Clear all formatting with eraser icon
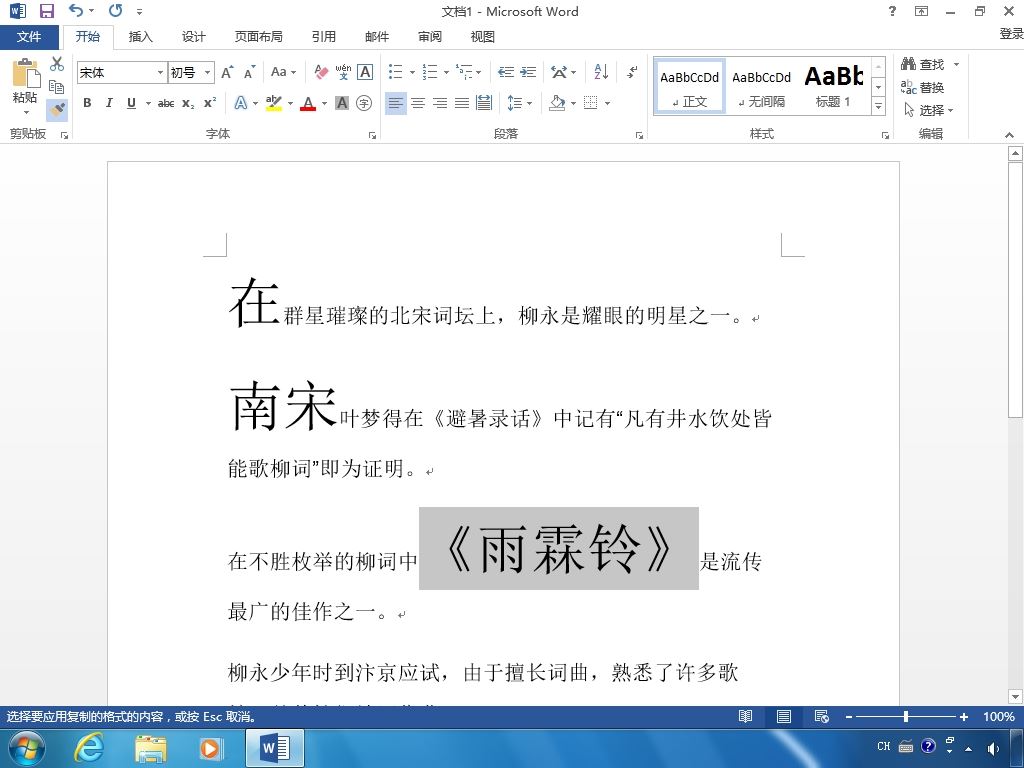This screenshot has width=1024, height=768. click(x=321, y=72)
